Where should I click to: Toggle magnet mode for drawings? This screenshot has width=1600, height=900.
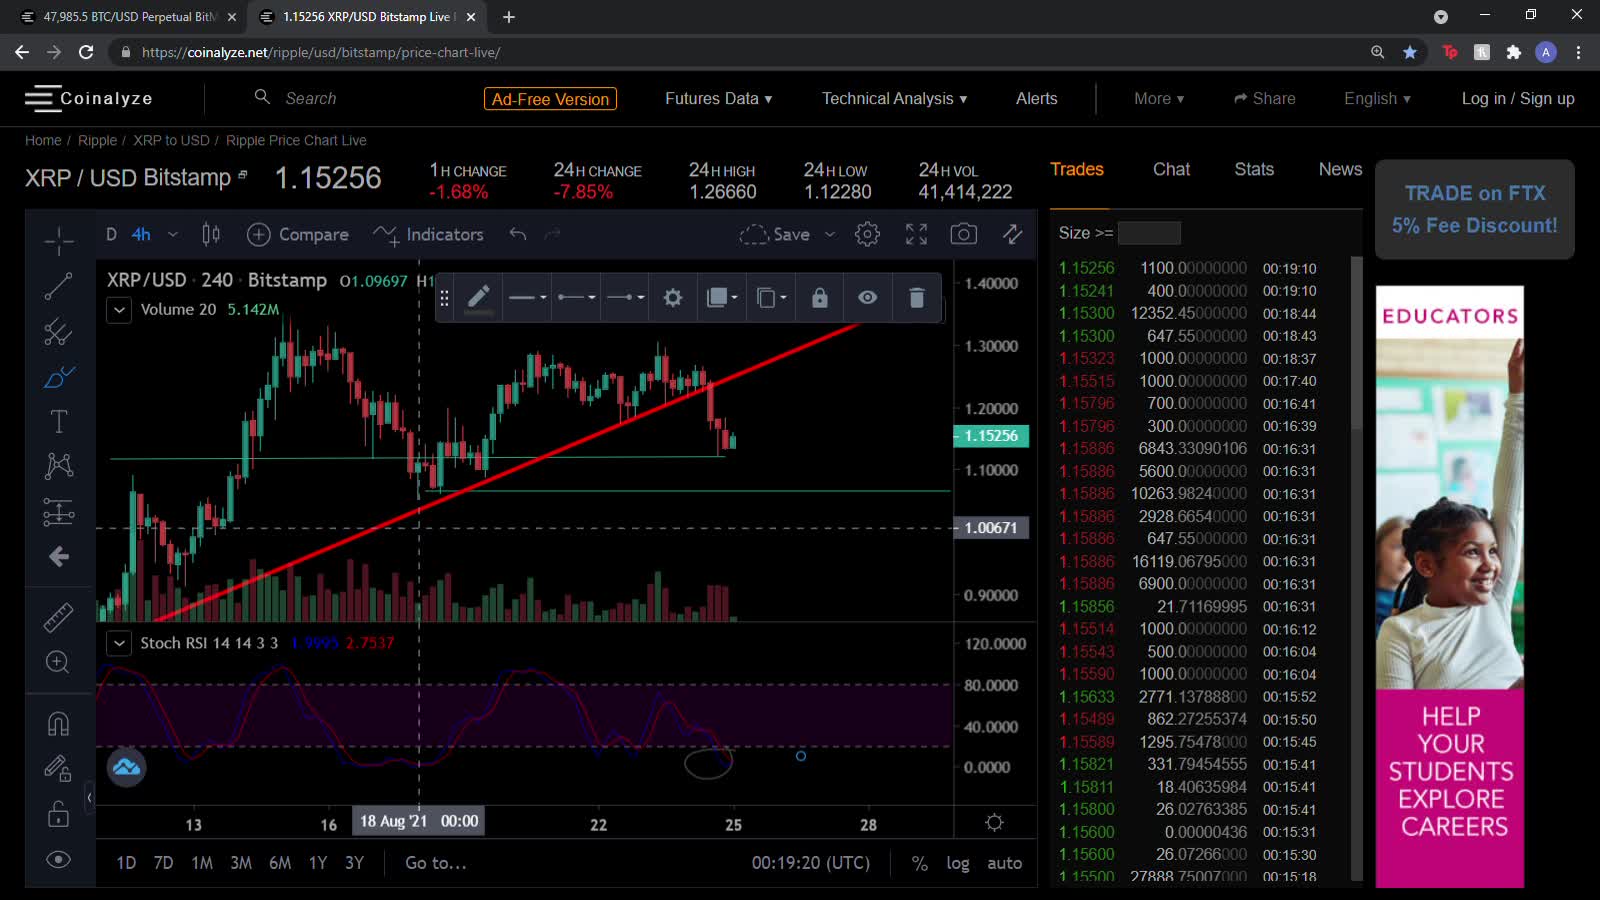pyautogui.click(x=59, y=723)
